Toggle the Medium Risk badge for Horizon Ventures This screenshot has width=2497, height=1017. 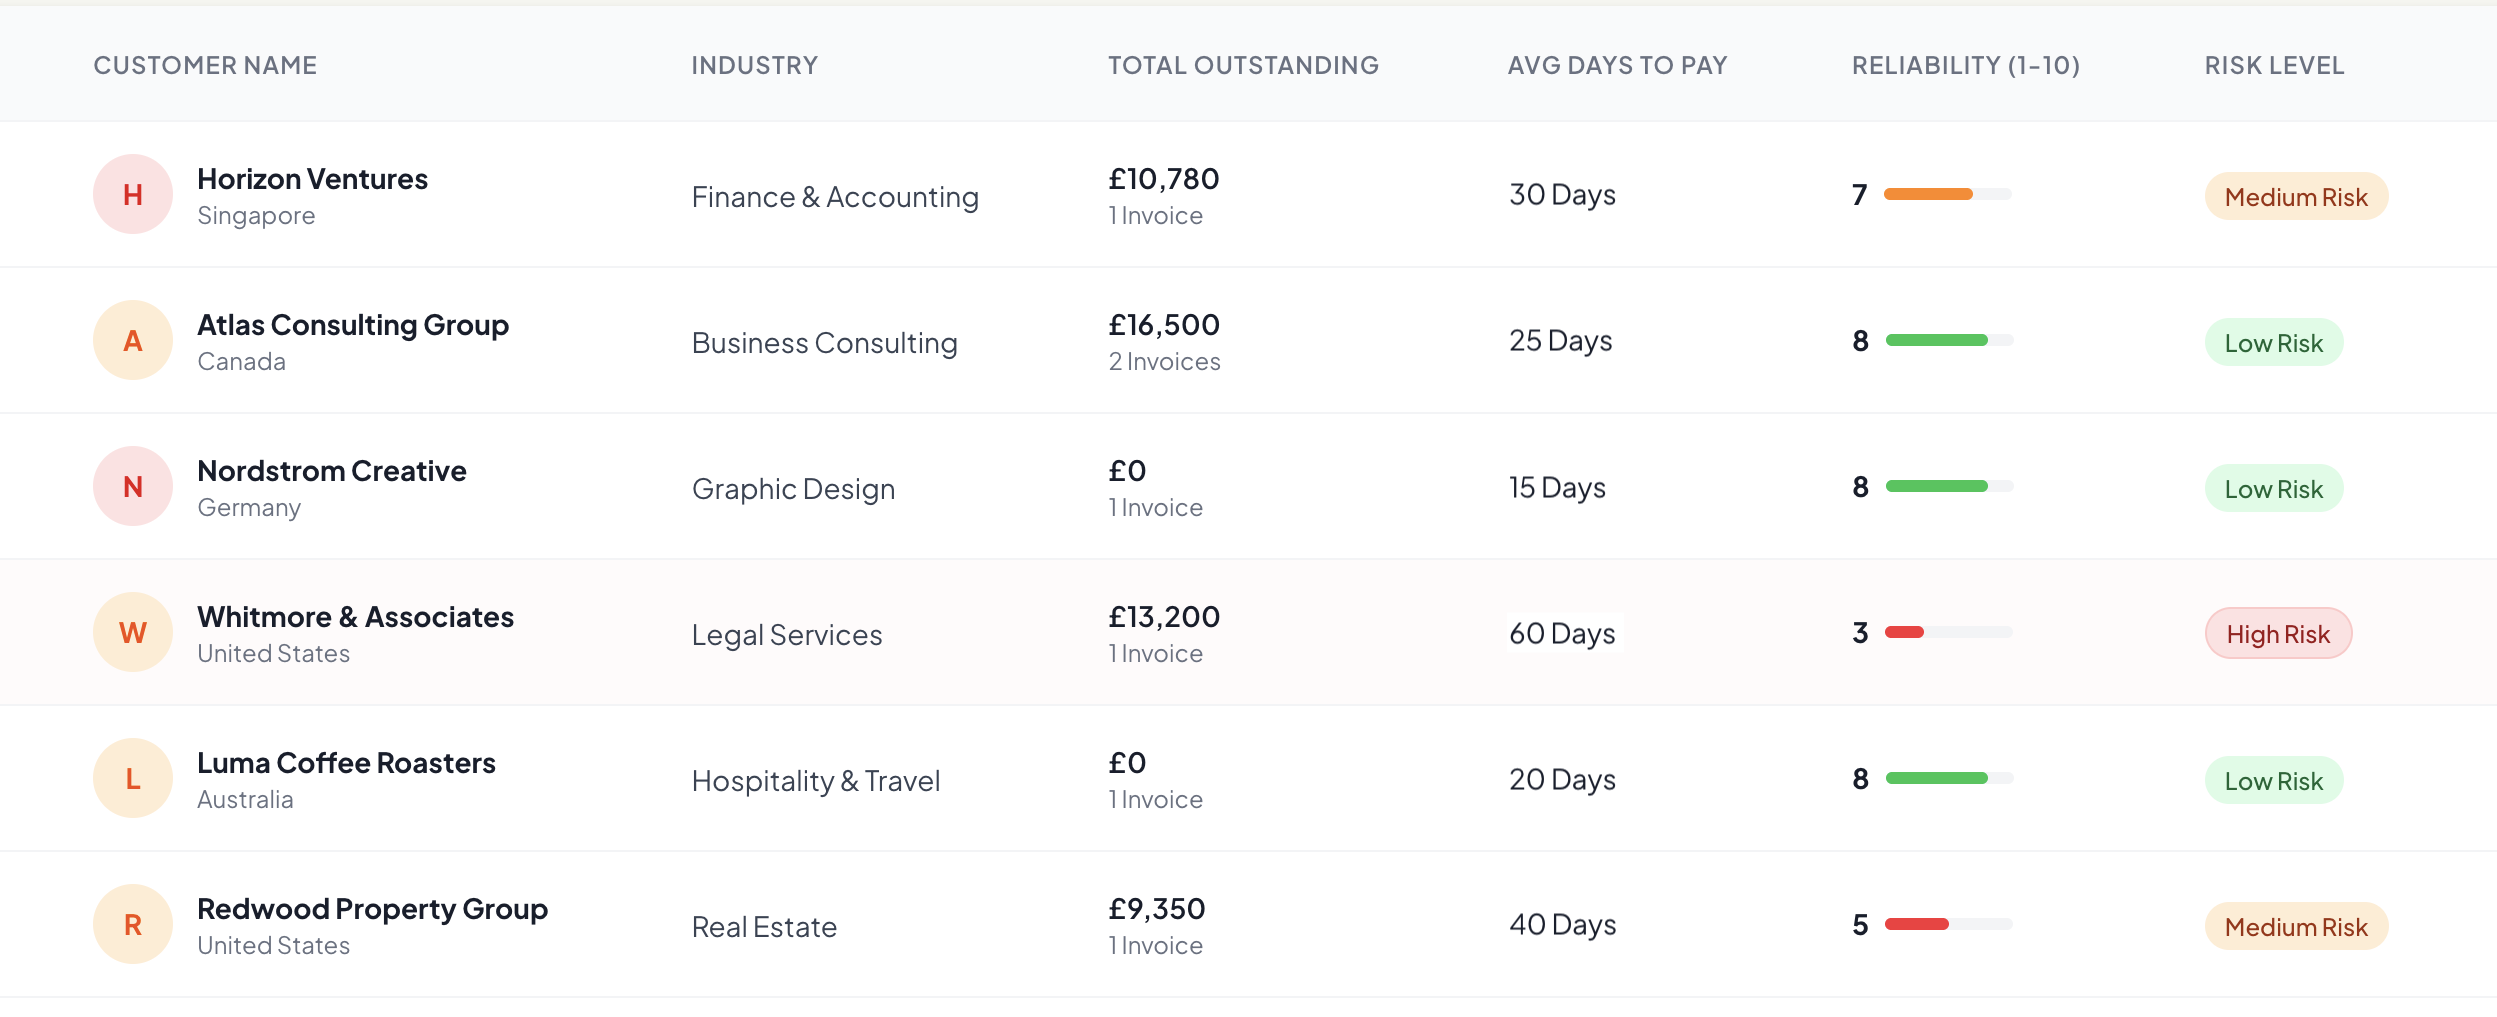[x=2297, y=195]
